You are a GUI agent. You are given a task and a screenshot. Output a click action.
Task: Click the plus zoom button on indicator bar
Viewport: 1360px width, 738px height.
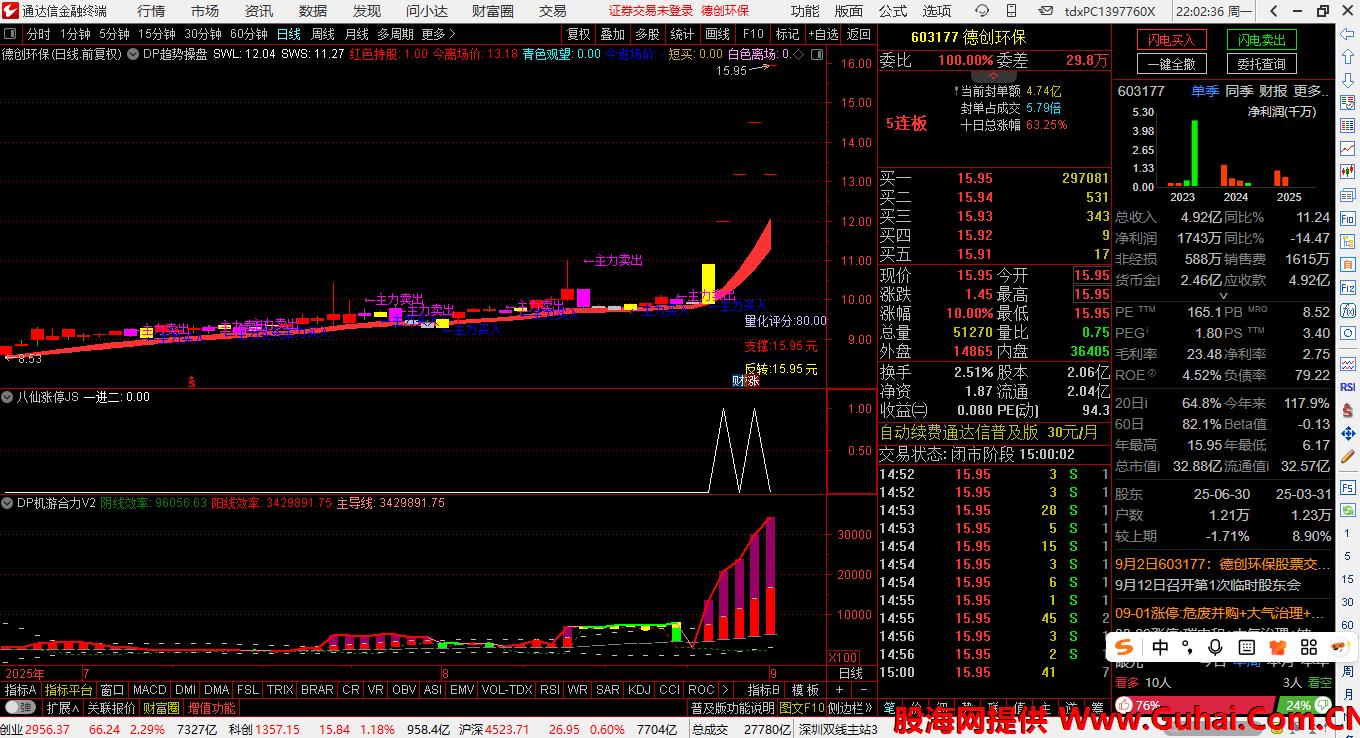tap(840, 690)
